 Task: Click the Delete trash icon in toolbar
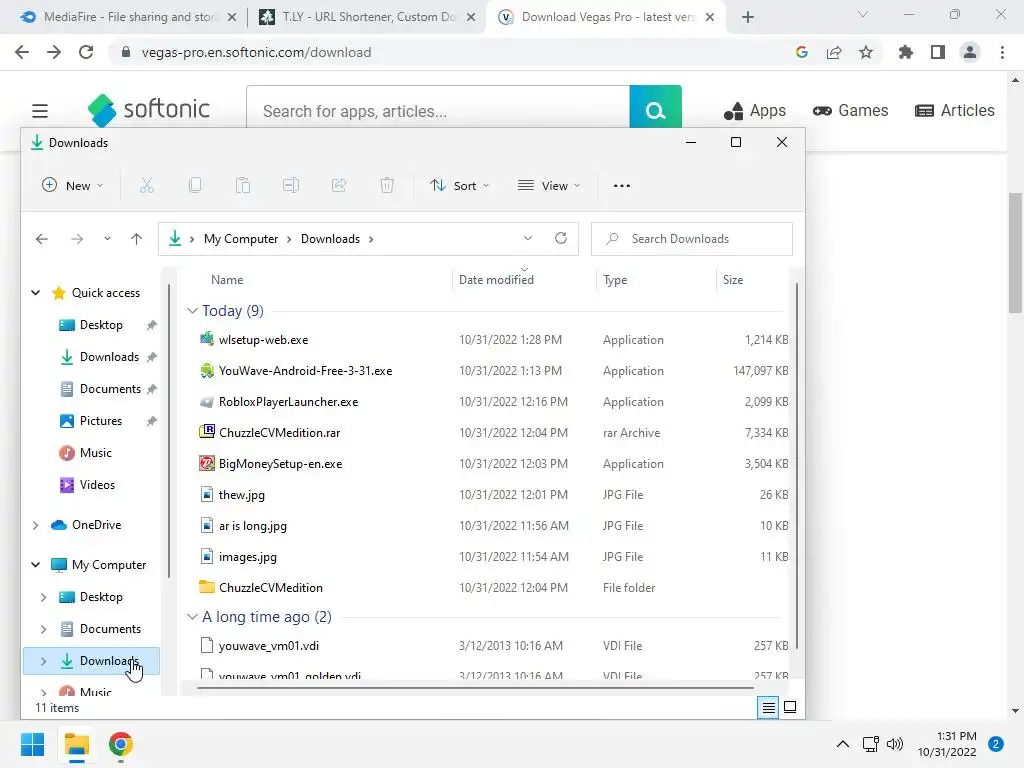coord(387,185)
